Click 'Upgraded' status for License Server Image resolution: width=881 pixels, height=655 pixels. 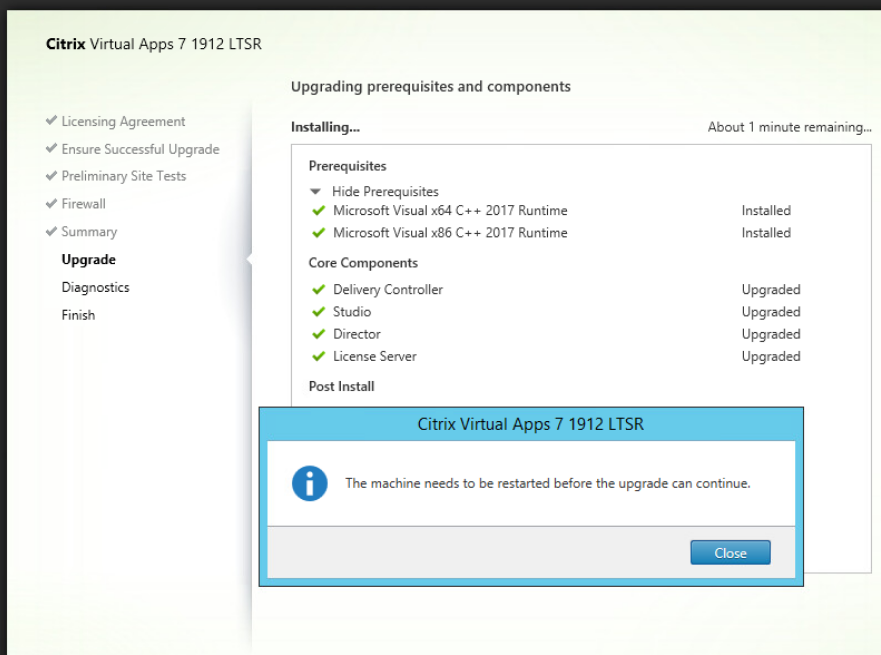(771, 356)
